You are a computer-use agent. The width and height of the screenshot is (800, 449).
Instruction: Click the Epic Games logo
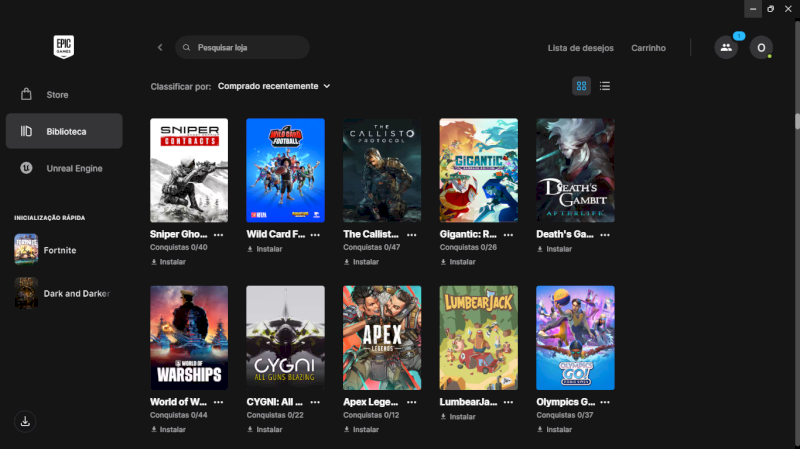65,47
